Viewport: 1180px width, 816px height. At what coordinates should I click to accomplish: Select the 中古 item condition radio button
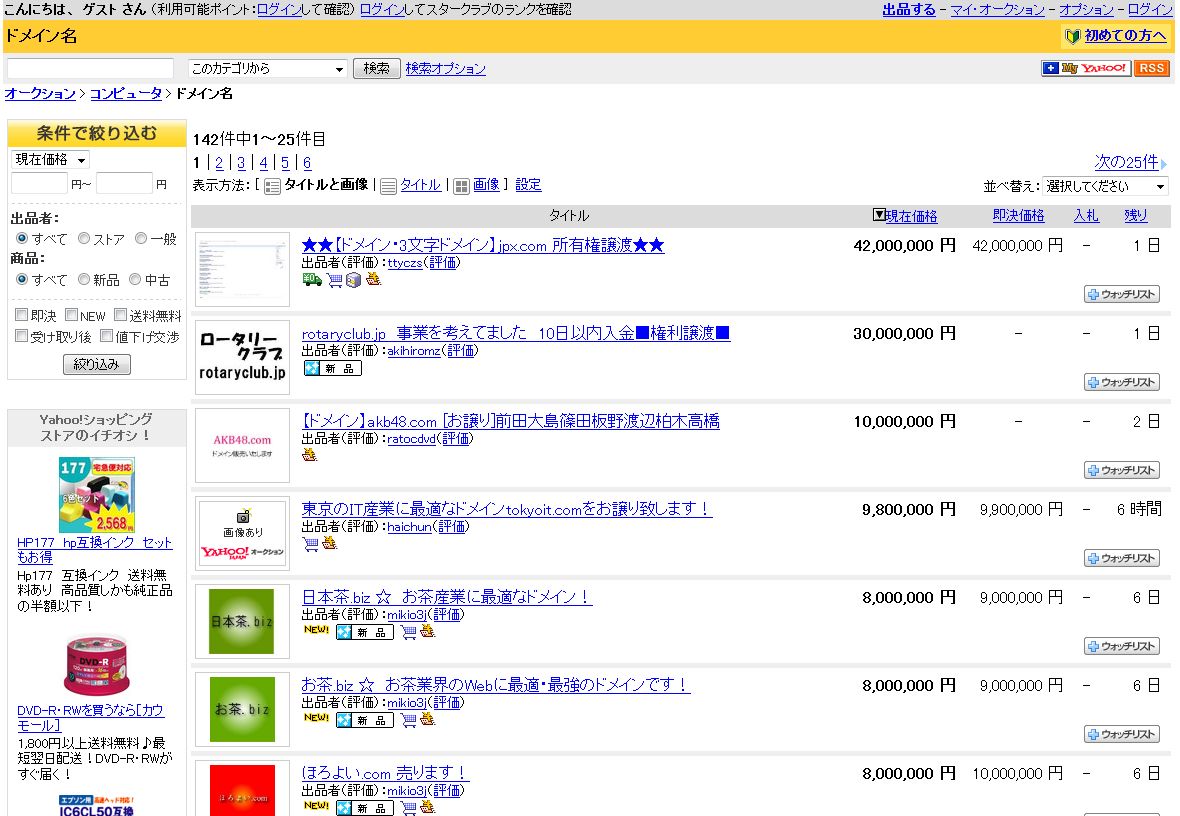coord(135,279)
